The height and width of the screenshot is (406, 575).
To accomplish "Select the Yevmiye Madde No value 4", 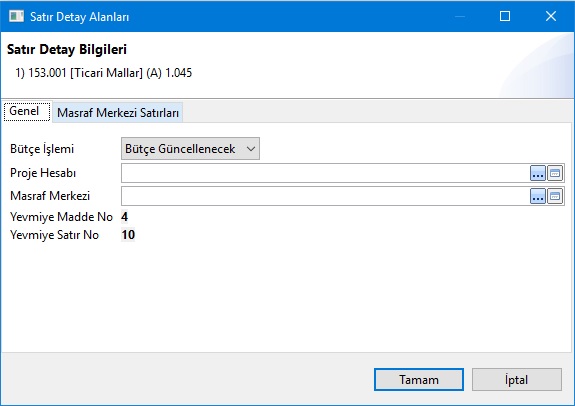I will tap(125, 217).
